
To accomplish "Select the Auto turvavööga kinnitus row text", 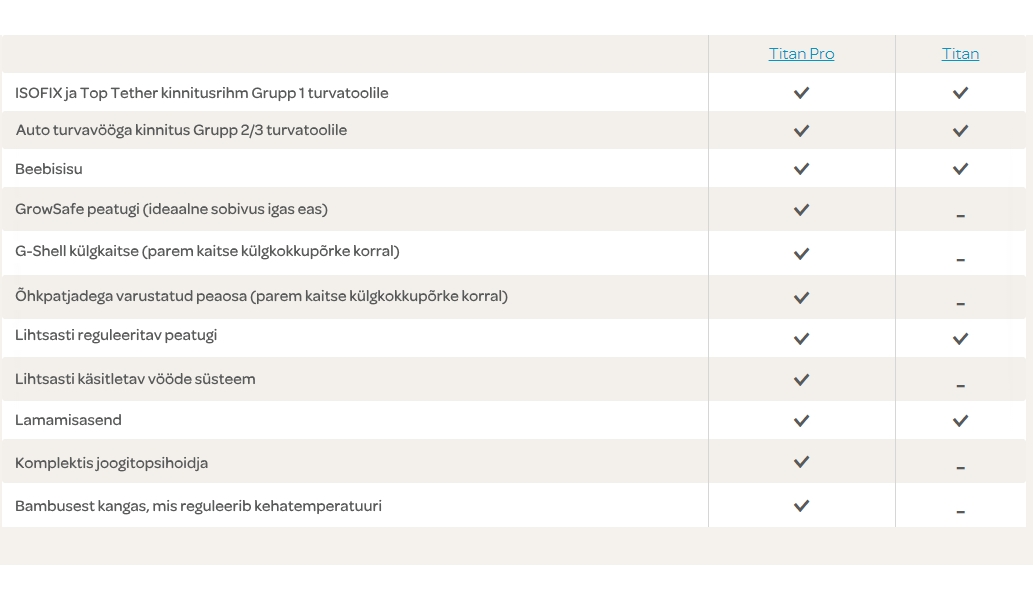I will [x=181, y=130].
